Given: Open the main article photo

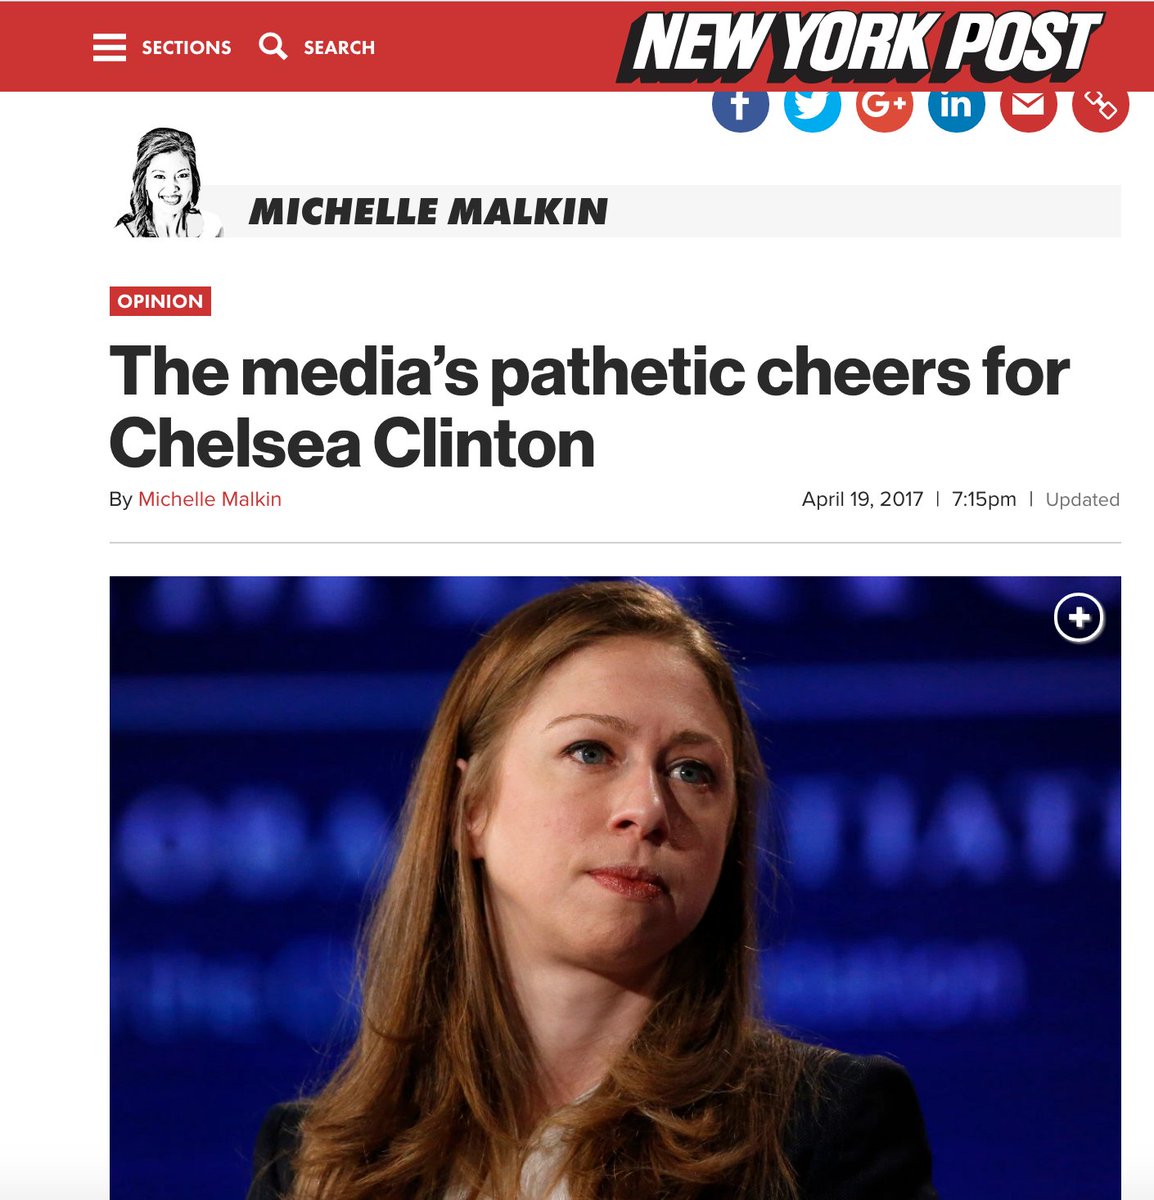Looking at the screenshot, I should click(615, 888).
